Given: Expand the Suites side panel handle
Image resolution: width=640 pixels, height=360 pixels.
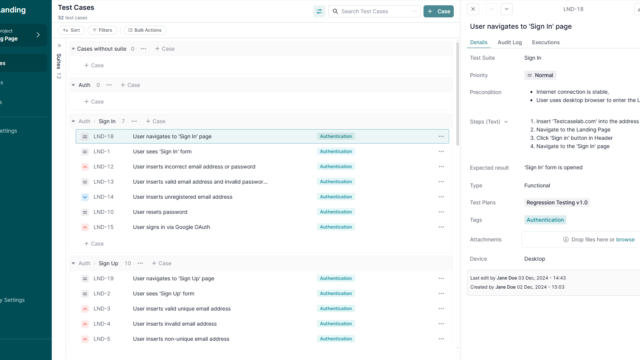Looking at the screenshot, I should tap(59, 46).
